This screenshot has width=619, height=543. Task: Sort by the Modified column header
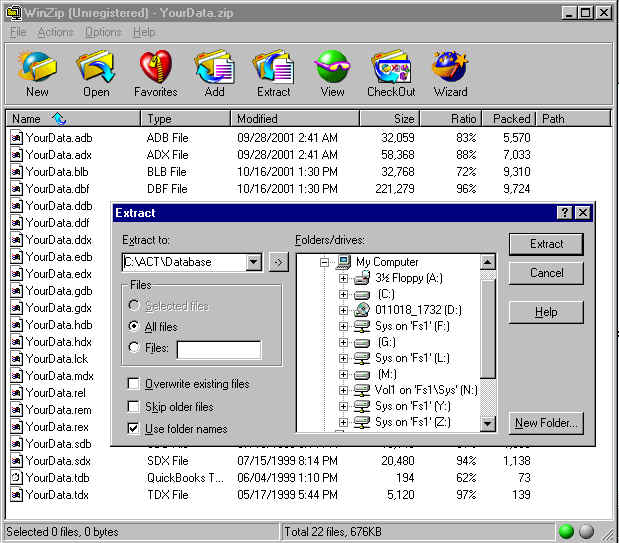pos(295,118)
